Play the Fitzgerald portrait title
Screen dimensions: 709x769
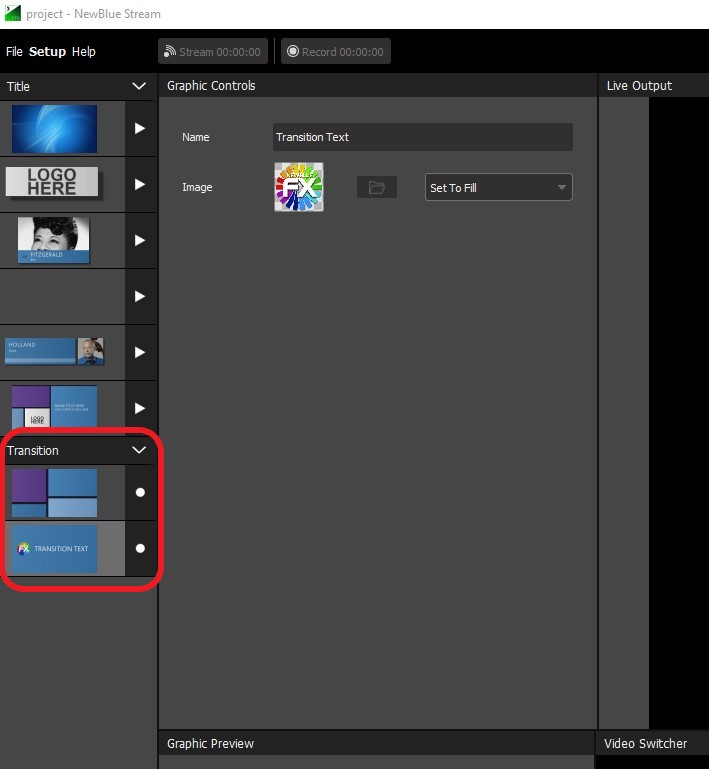pyautogui.click(x=140, y=240)
